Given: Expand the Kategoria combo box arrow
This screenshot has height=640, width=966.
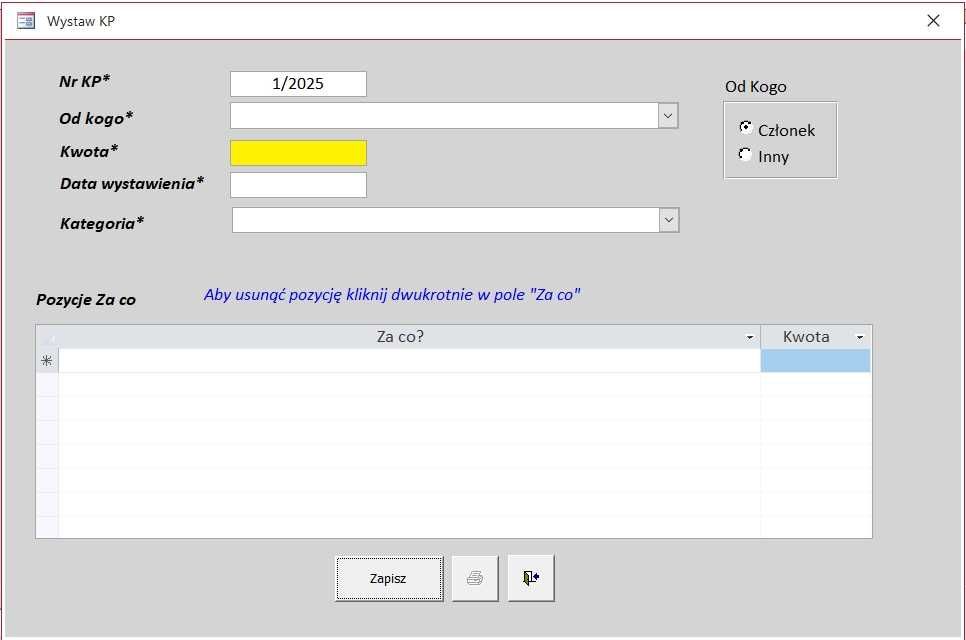Looking at the screenshot, I should (669, 220).
